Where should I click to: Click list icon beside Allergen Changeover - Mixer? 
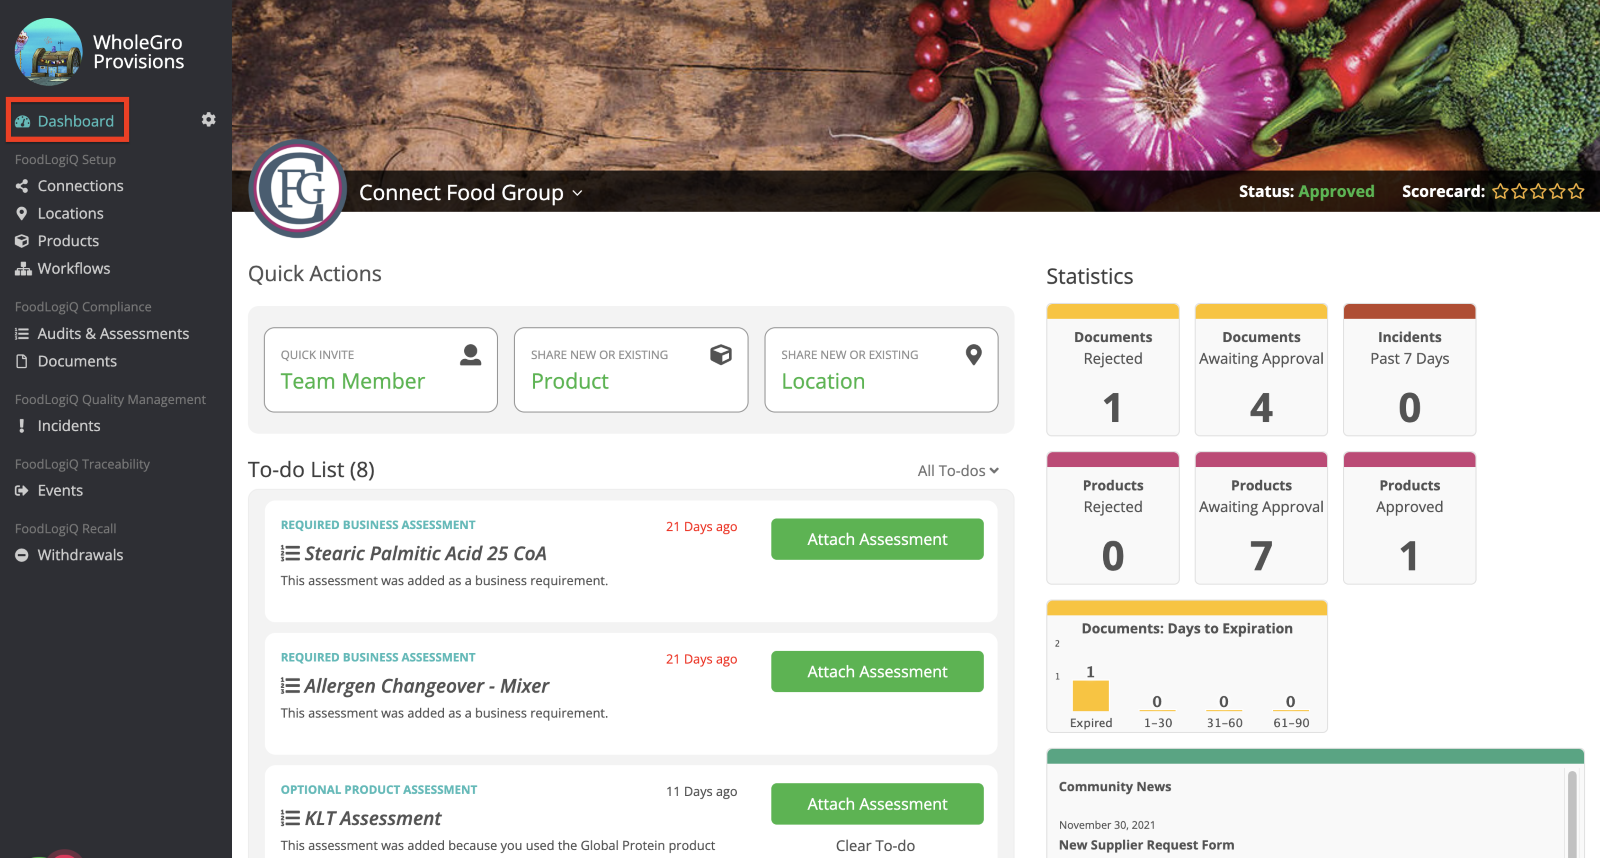[290, 686]
